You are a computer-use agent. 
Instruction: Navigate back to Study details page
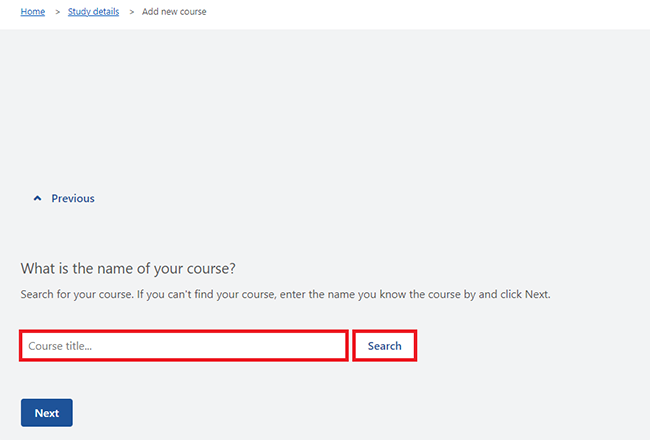[x=93, y=12]
